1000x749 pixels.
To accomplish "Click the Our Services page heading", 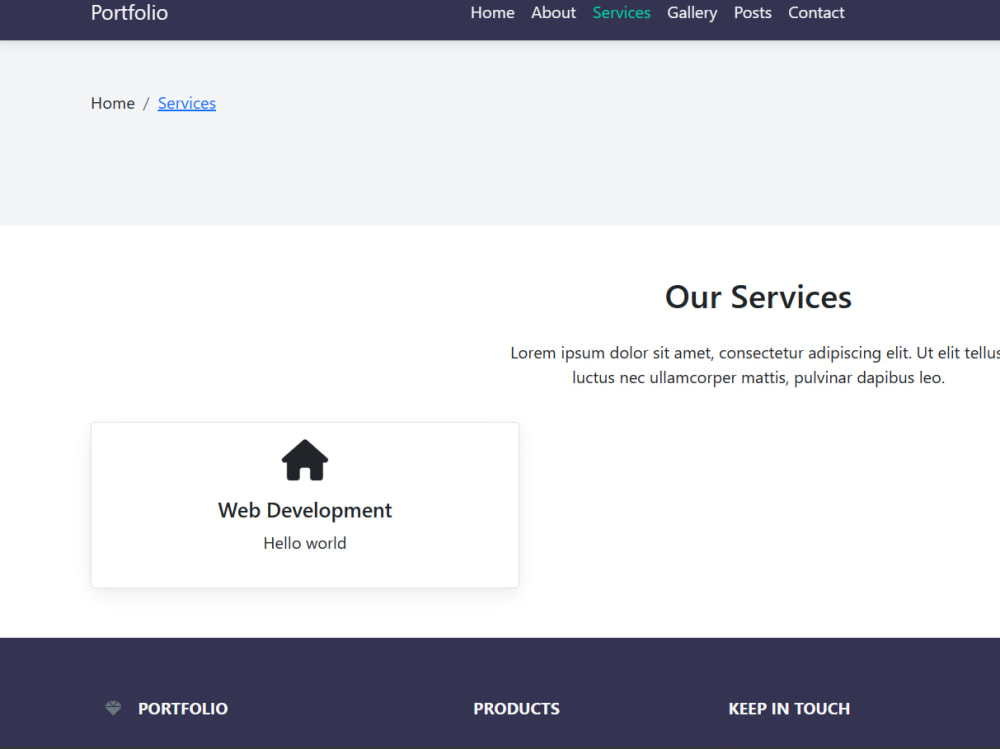I will pyautogui.click(x=757, y=297).
